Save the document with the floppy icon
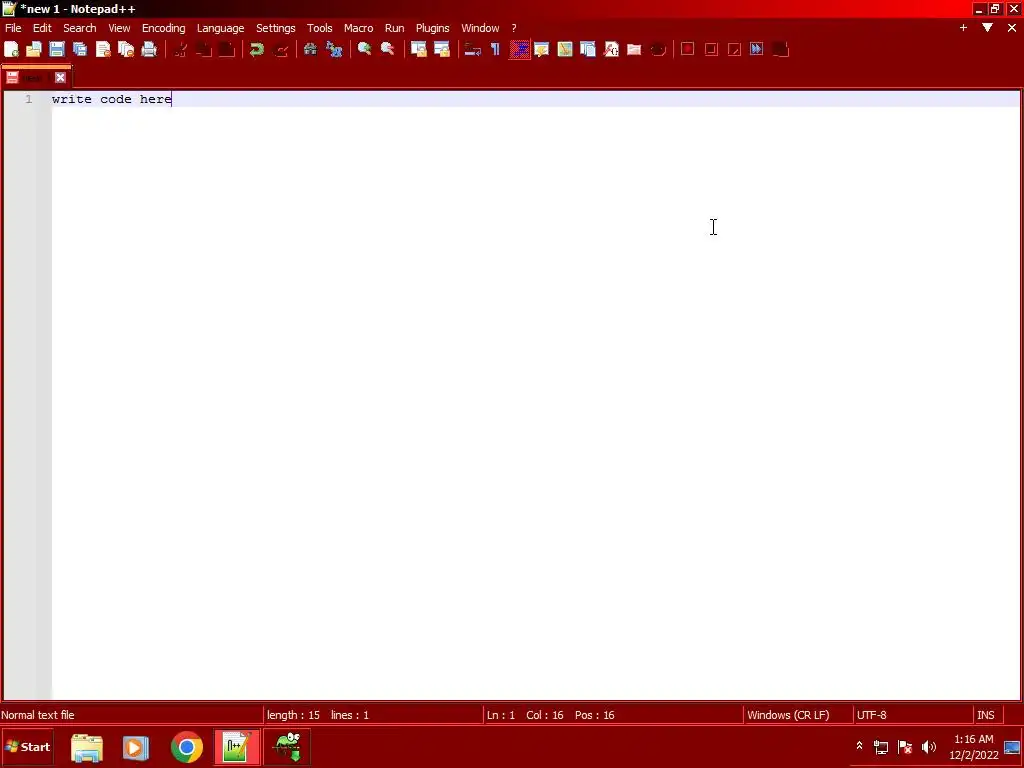 pos(57,49)
